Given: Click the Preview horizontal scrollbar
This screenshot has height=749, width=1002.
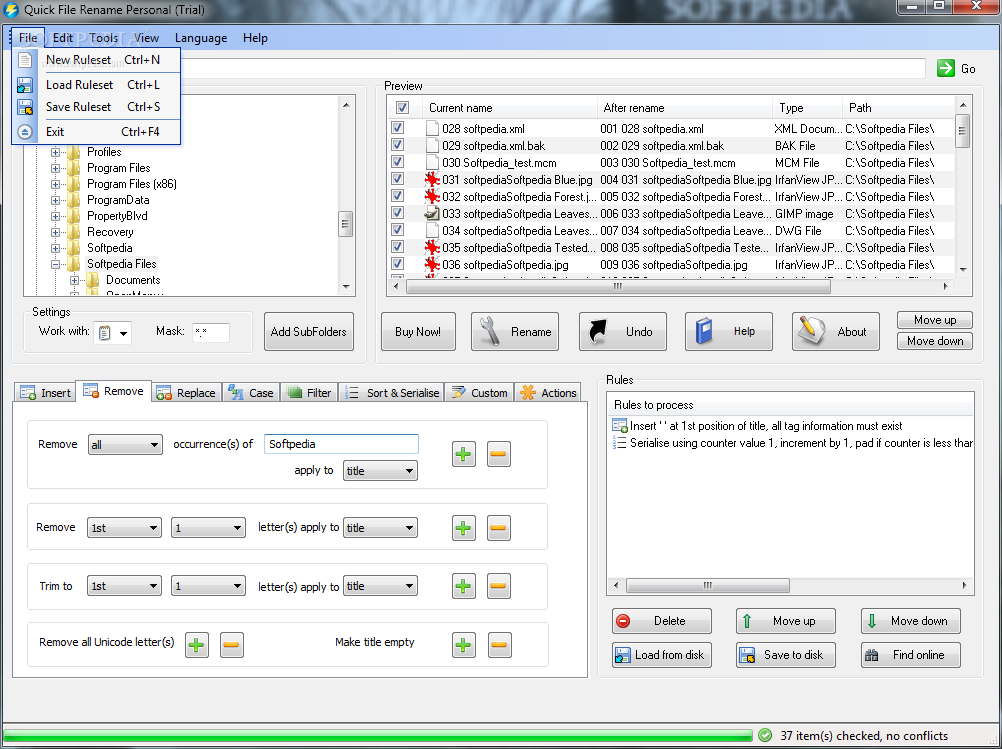Looking at the screenshot, I should 619,286.
